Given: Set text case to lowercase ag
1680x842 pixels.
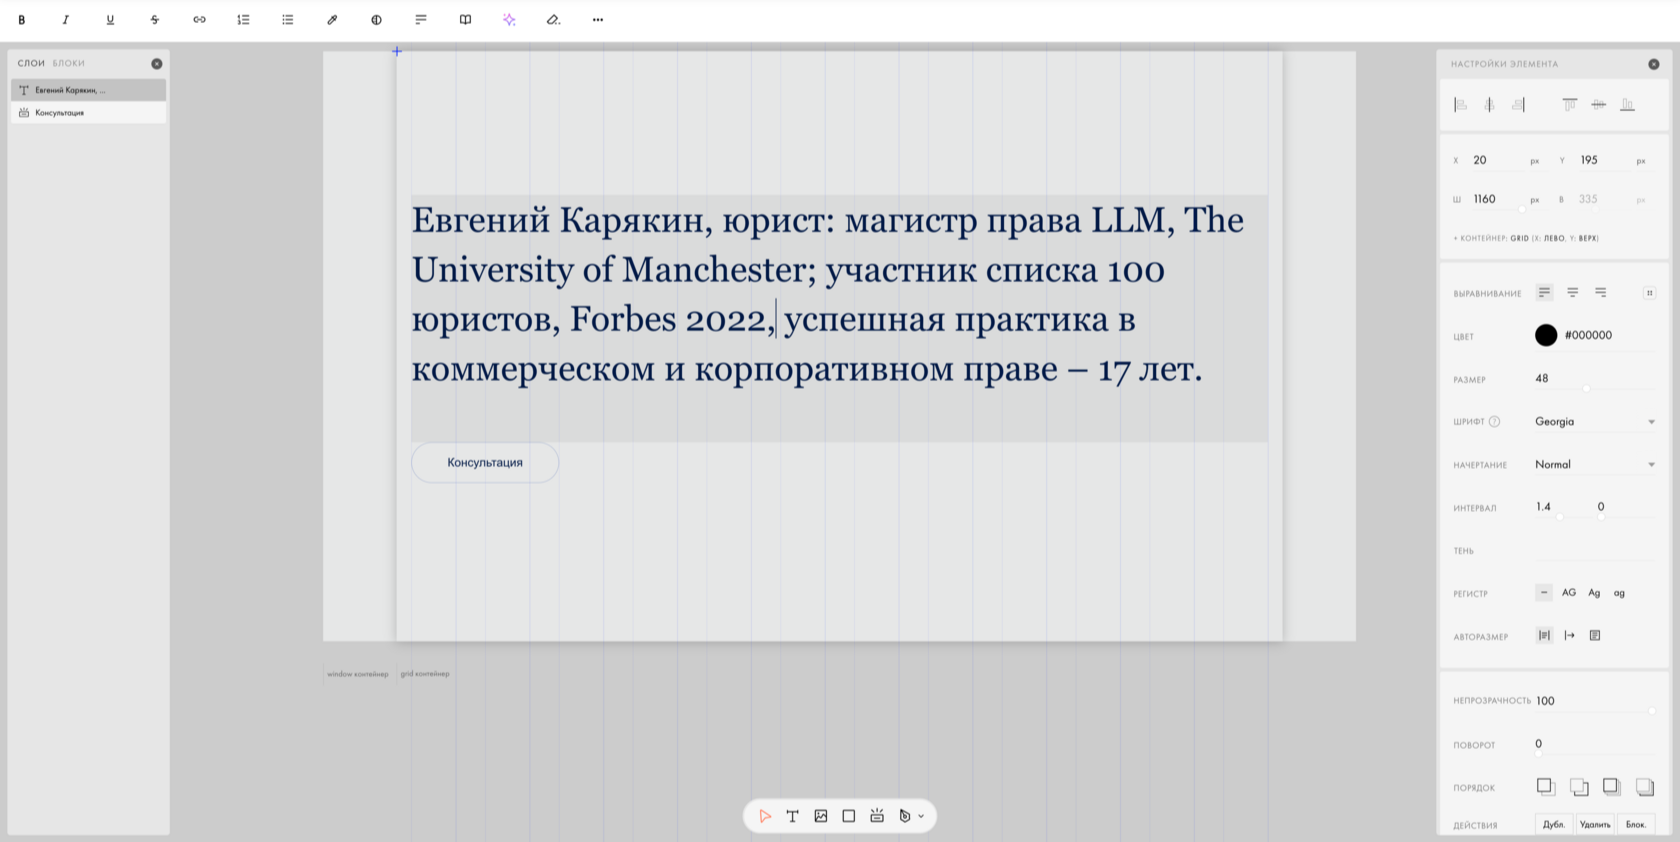Looking at the screenshot, I should [x=1619, y=593].
